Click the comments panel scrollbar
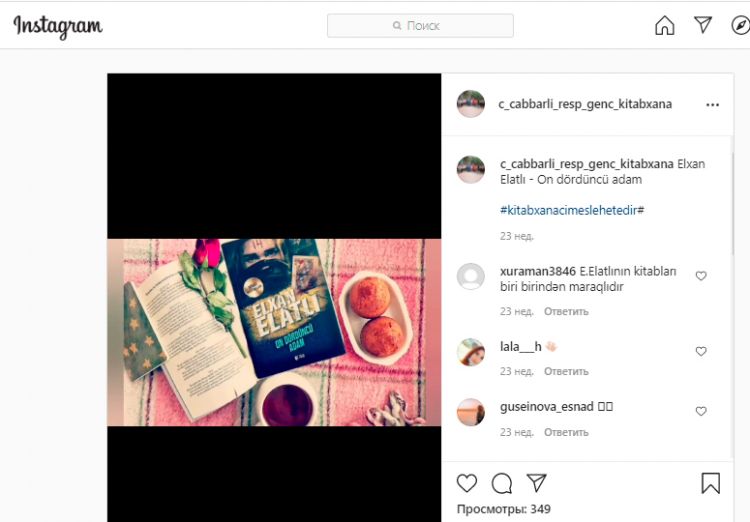 [731, 204]
